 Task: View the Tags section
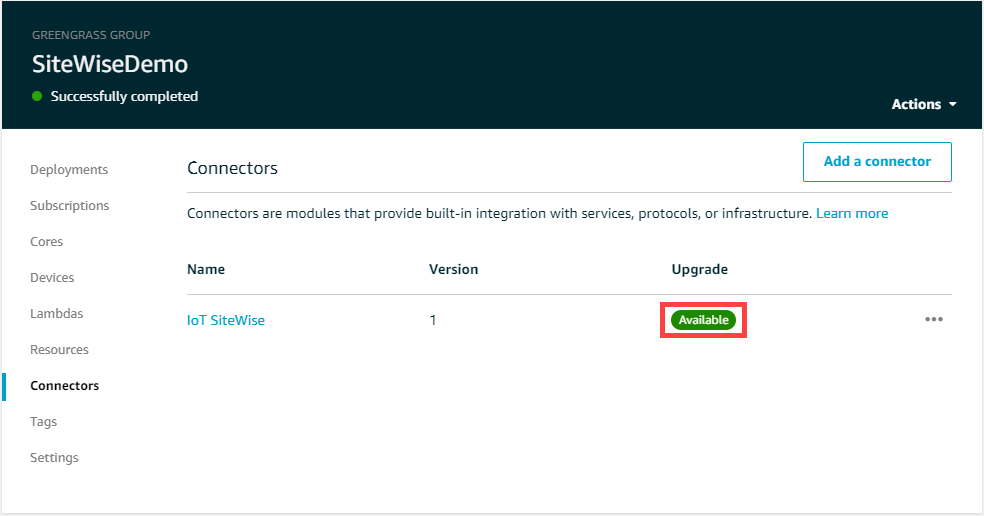click(x=43, y=421)
